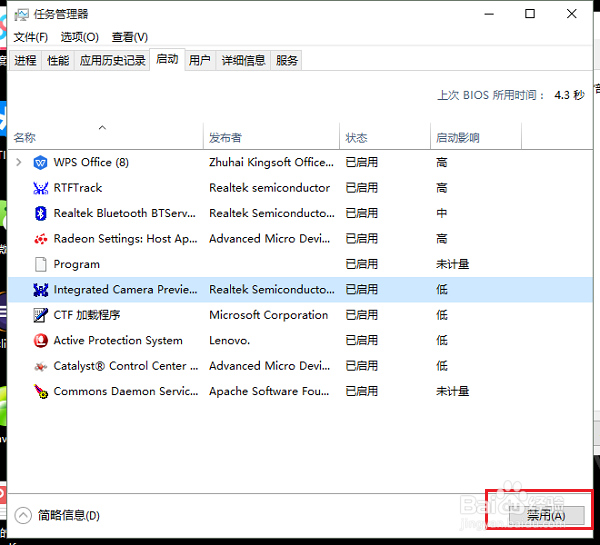The width and height of the screenshot is (600, 545).
Task: Click 已启用 status in WPS Office row
Action: coord(362,162)
